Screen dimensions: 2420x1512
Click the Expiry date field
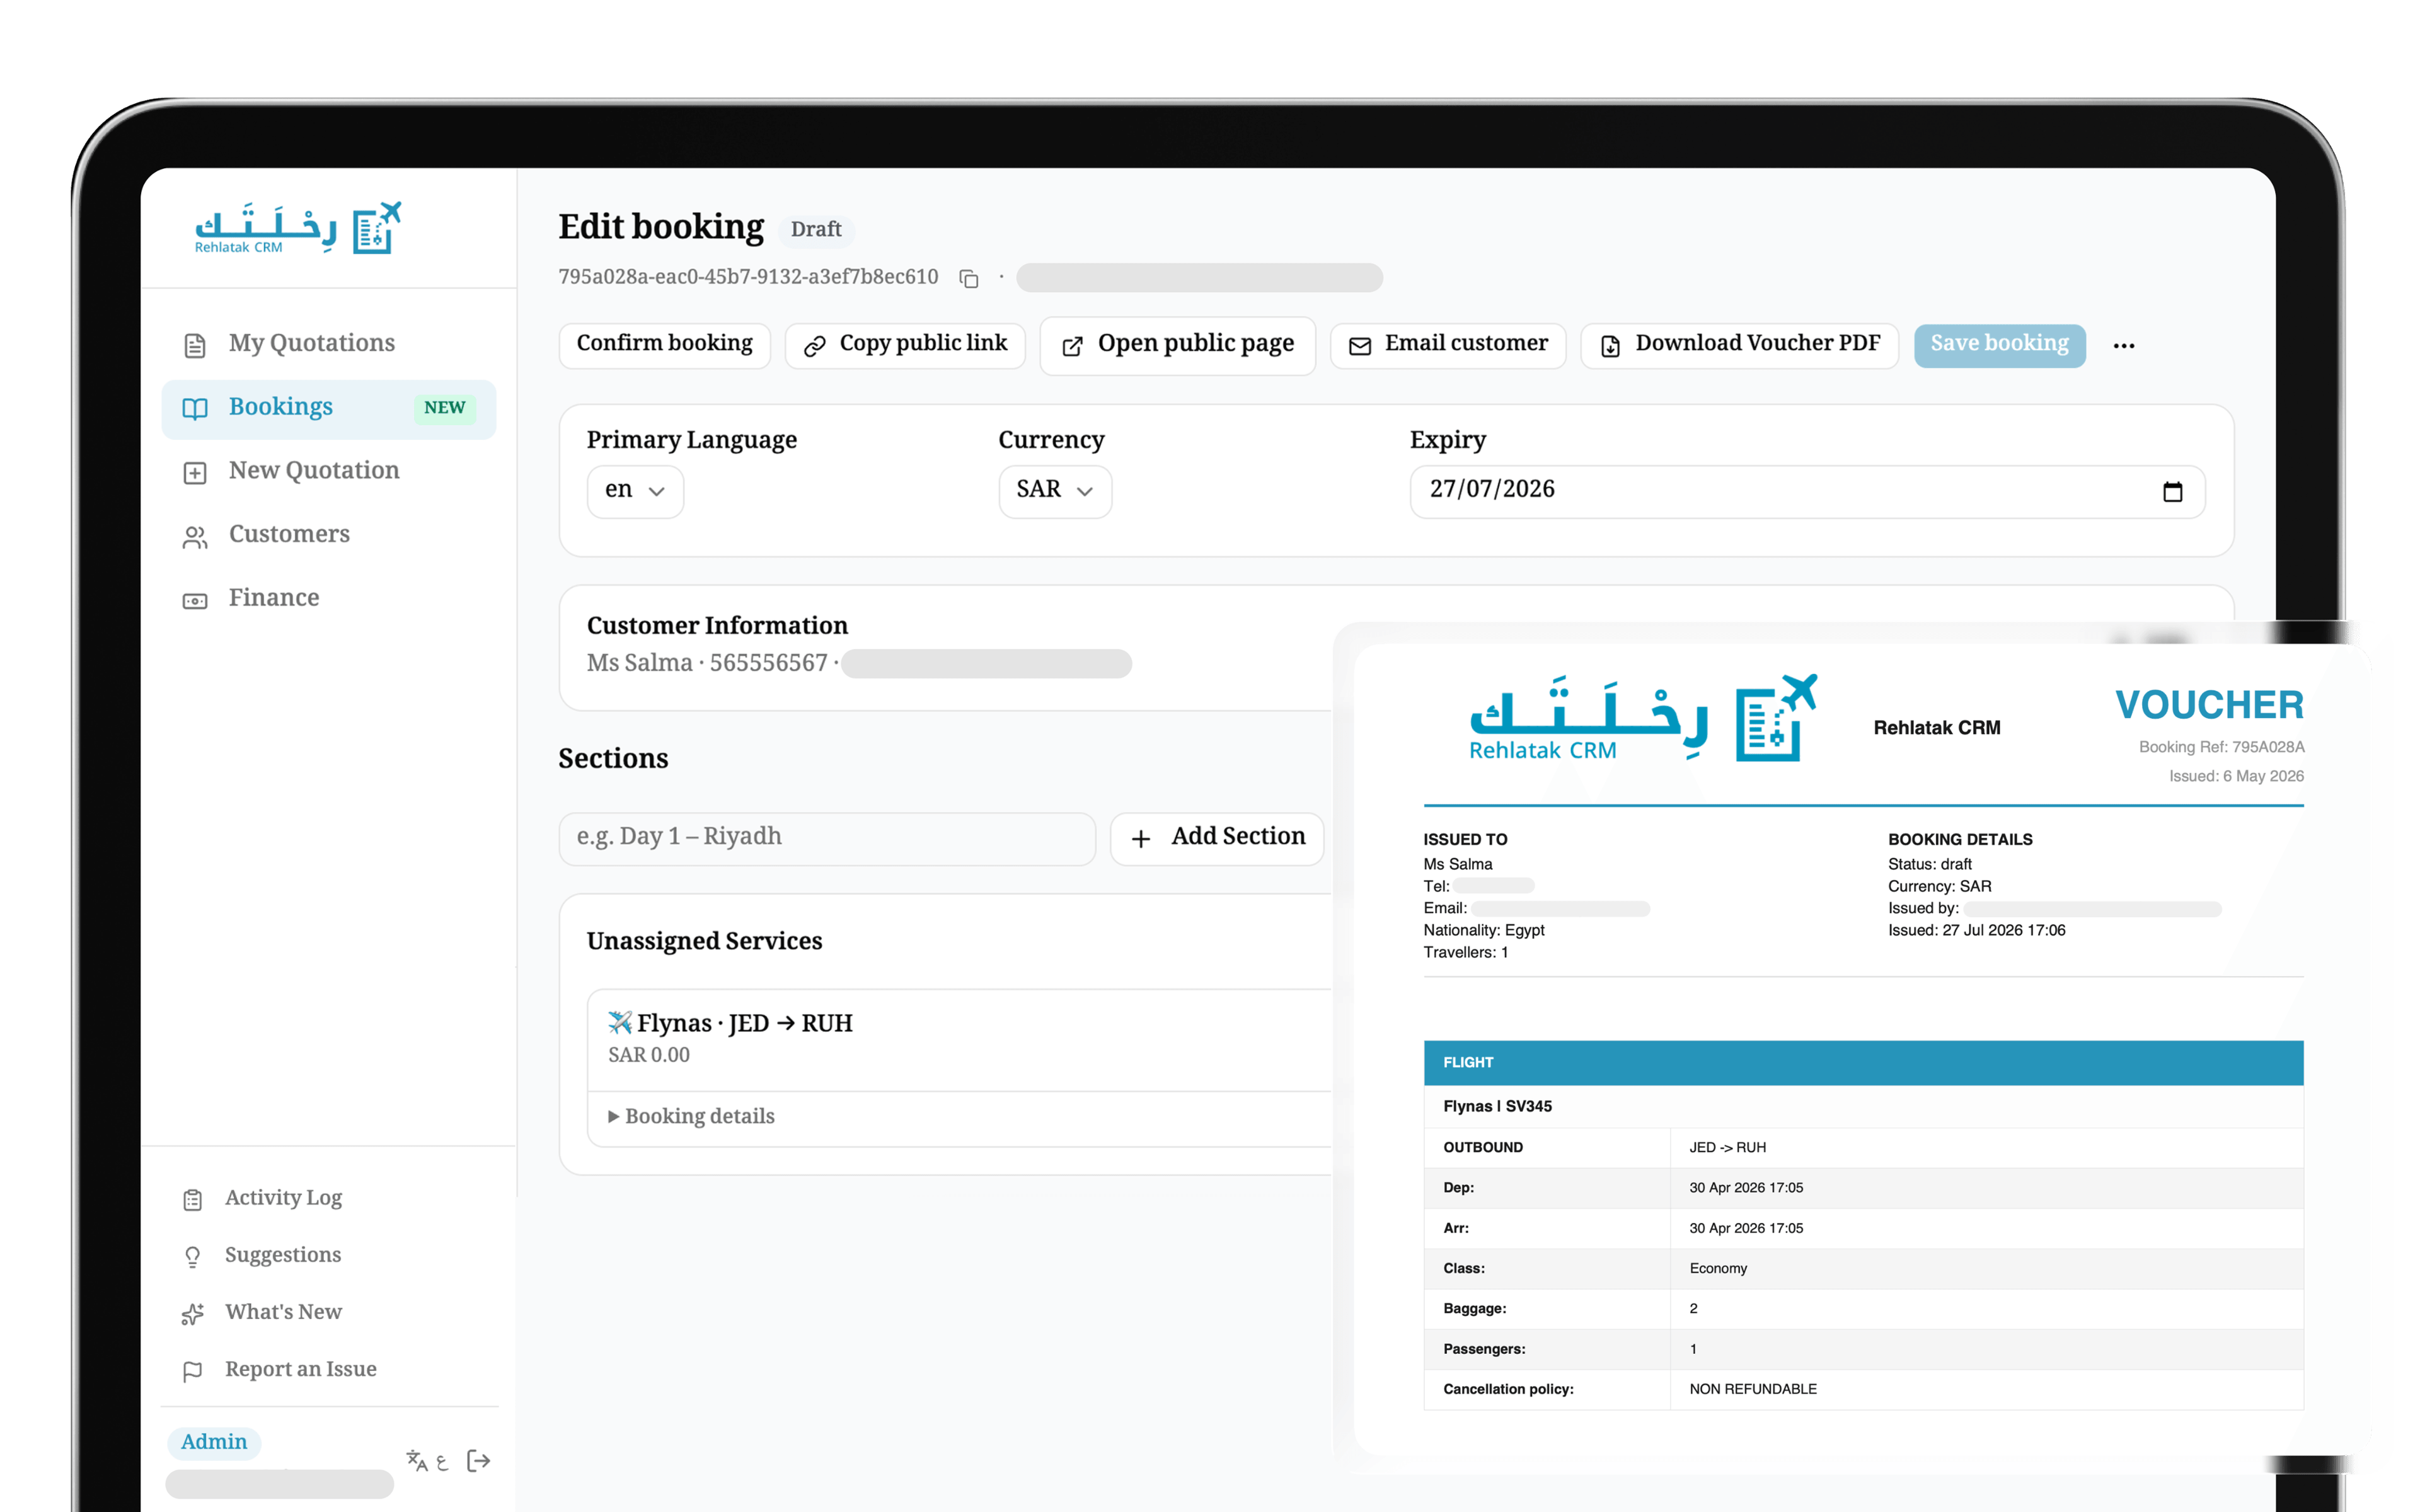[x=1807, y=491]
